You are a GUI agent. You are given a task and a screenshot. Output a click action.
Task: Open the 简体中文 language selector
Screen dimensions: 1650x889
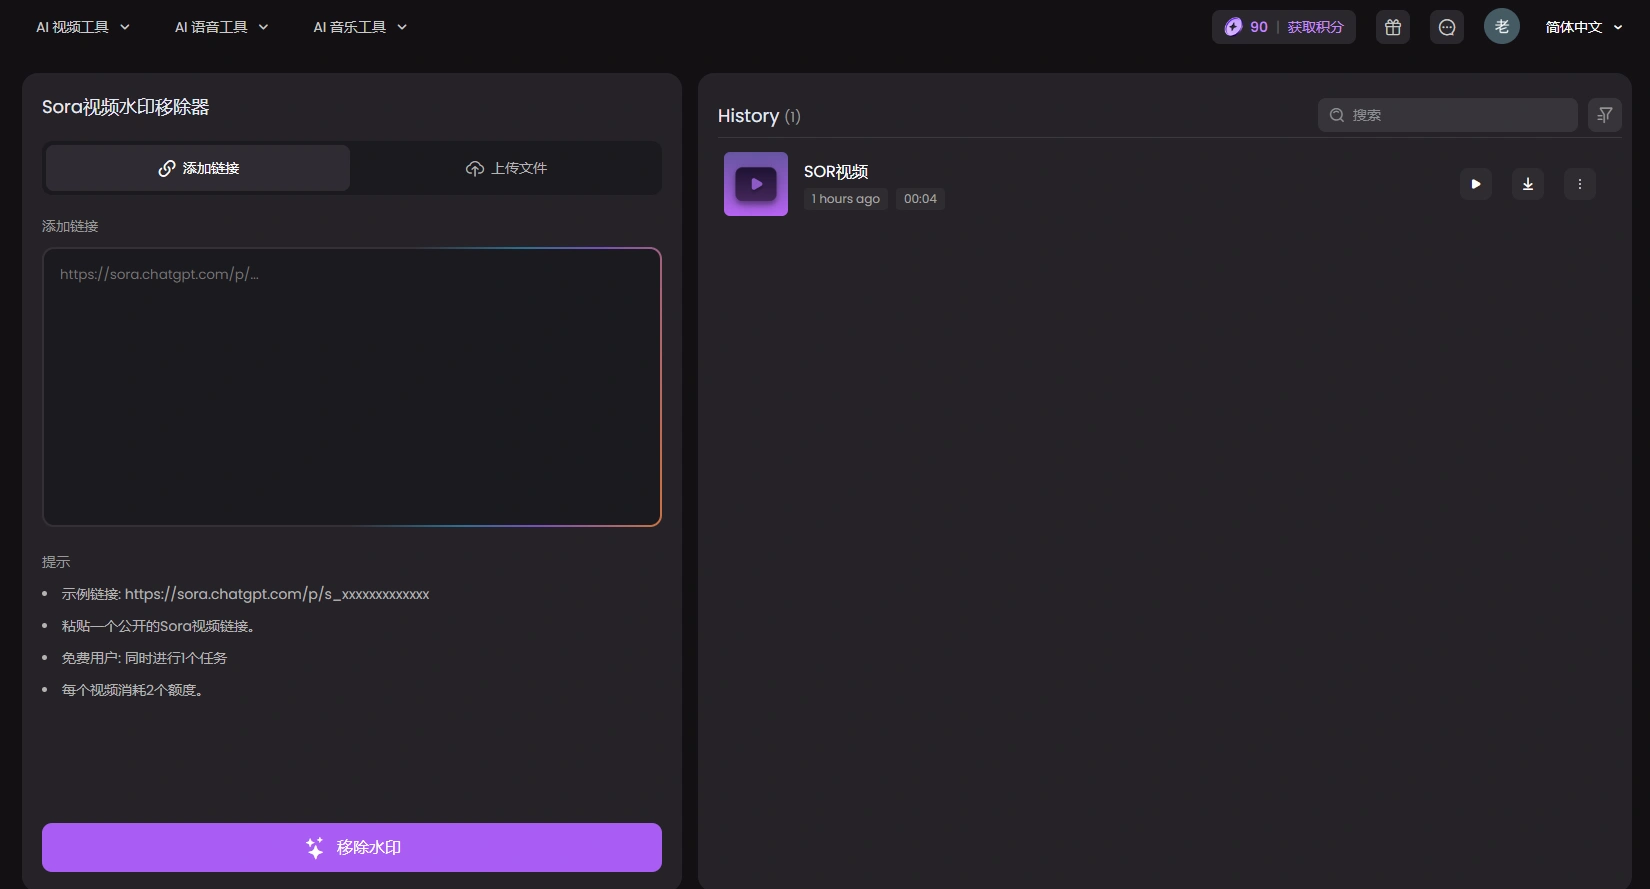[x=1583, y=27]
